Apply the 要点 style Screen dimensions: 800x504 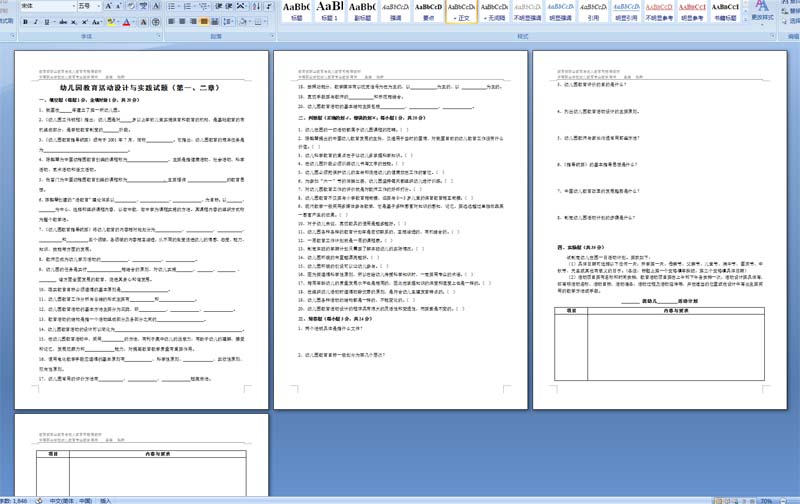(x=428, y=12)
